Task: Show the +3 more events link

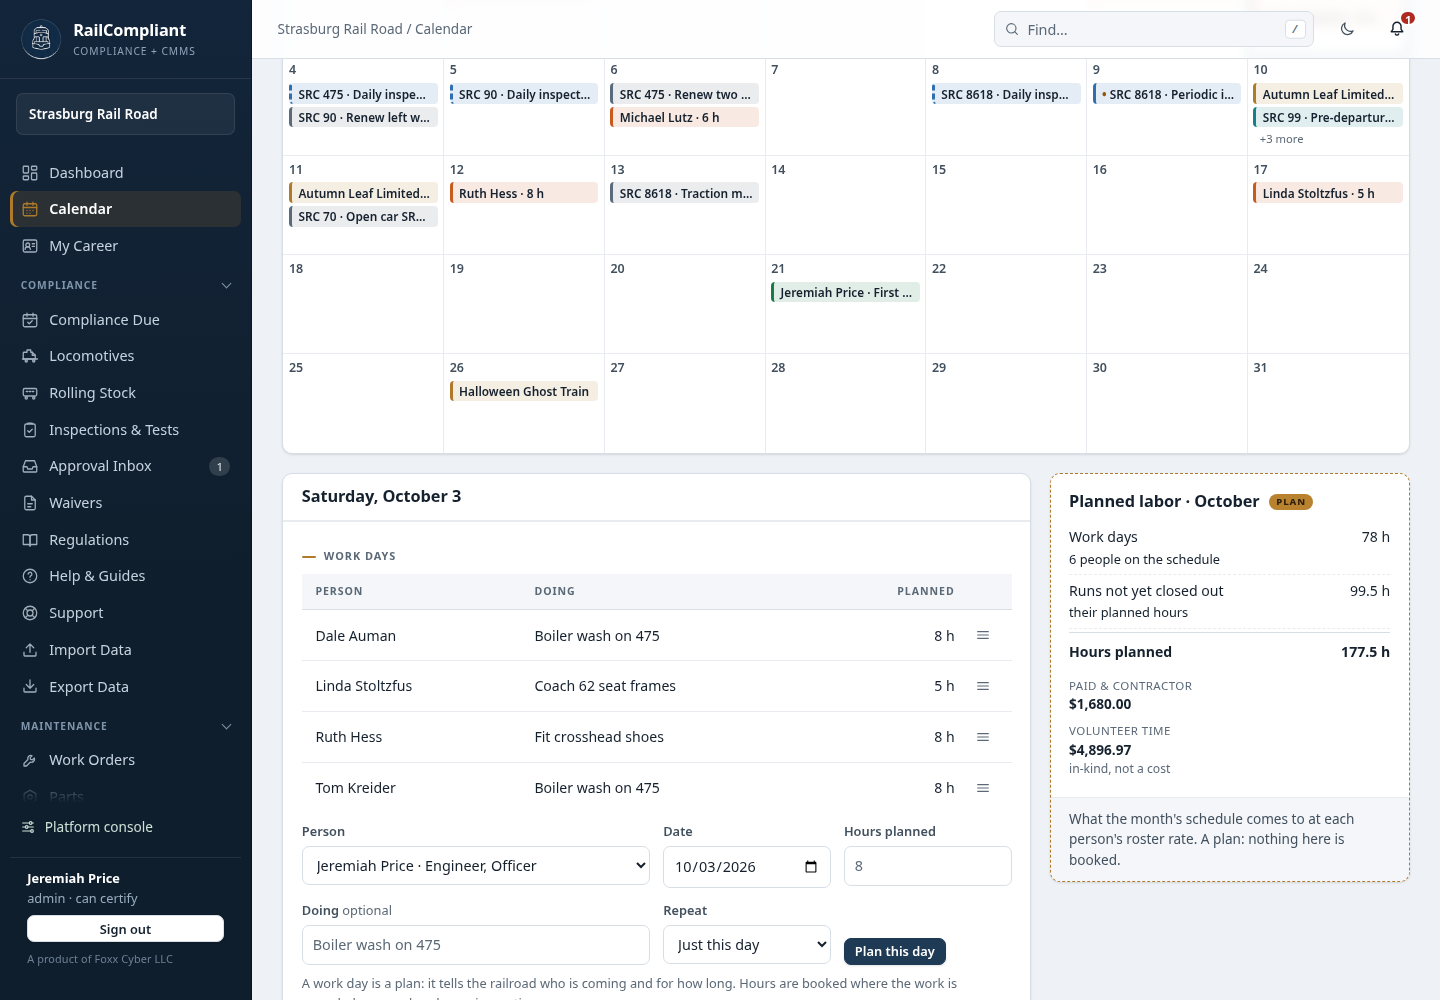Action: (x=1281, y=139)
